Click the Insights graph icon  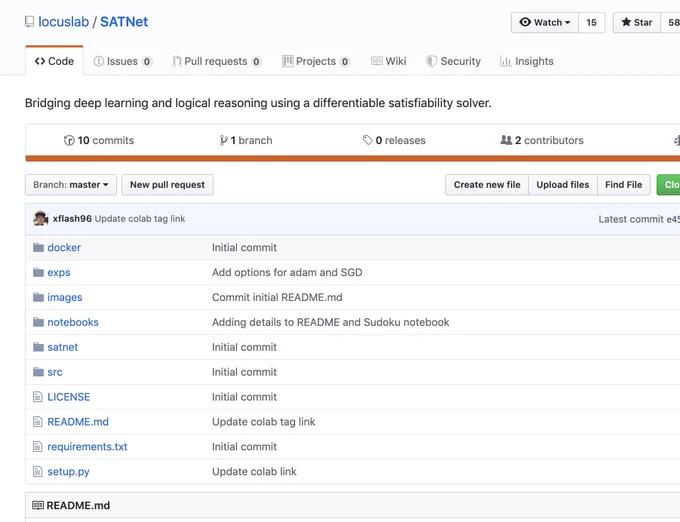[505, 61]
